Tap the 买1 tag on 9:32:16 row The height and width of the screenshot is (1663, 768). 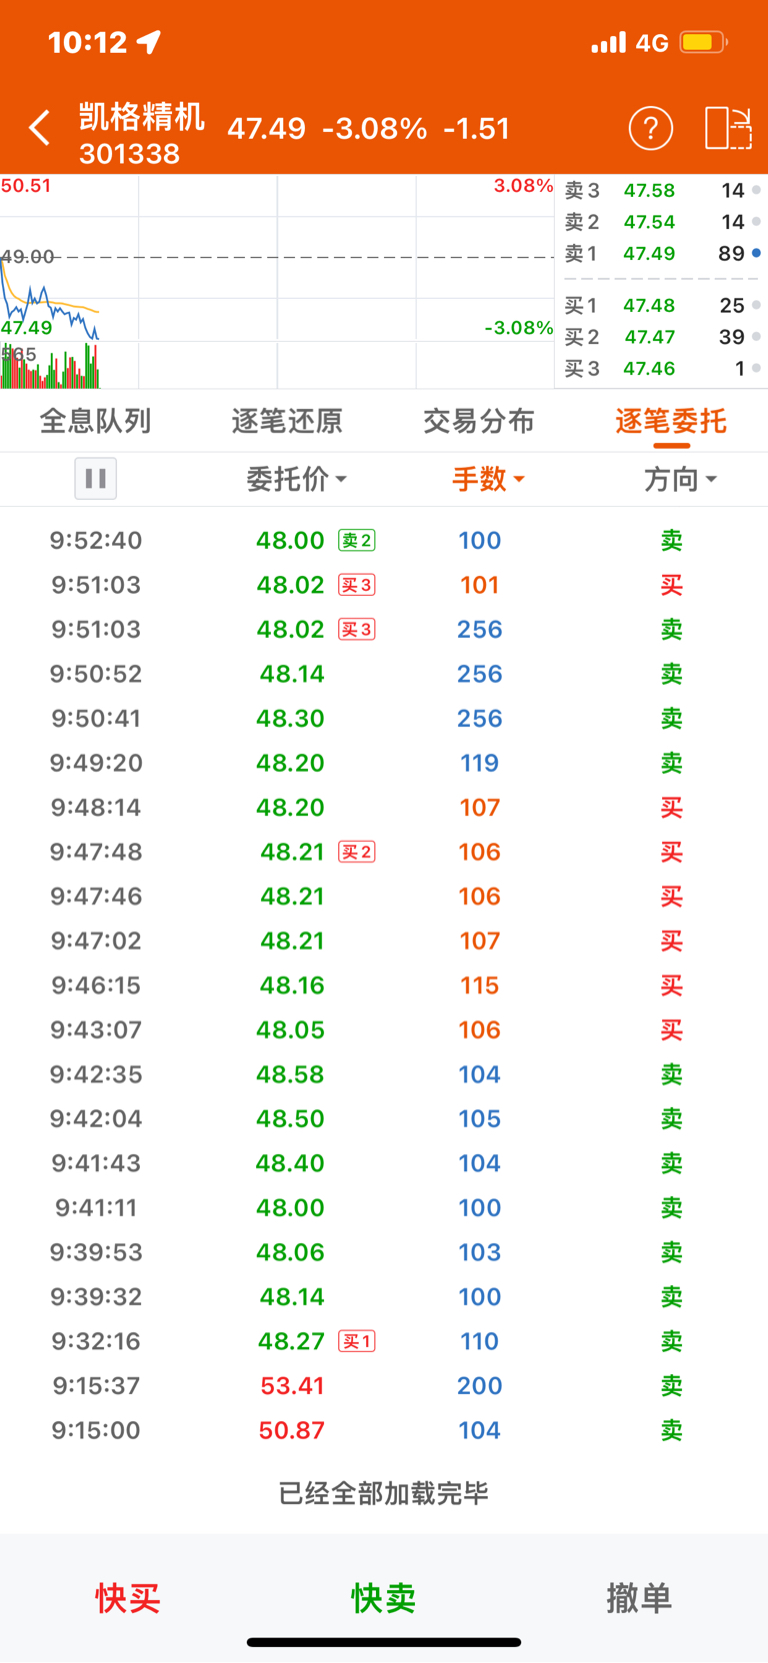[357, 1341]
